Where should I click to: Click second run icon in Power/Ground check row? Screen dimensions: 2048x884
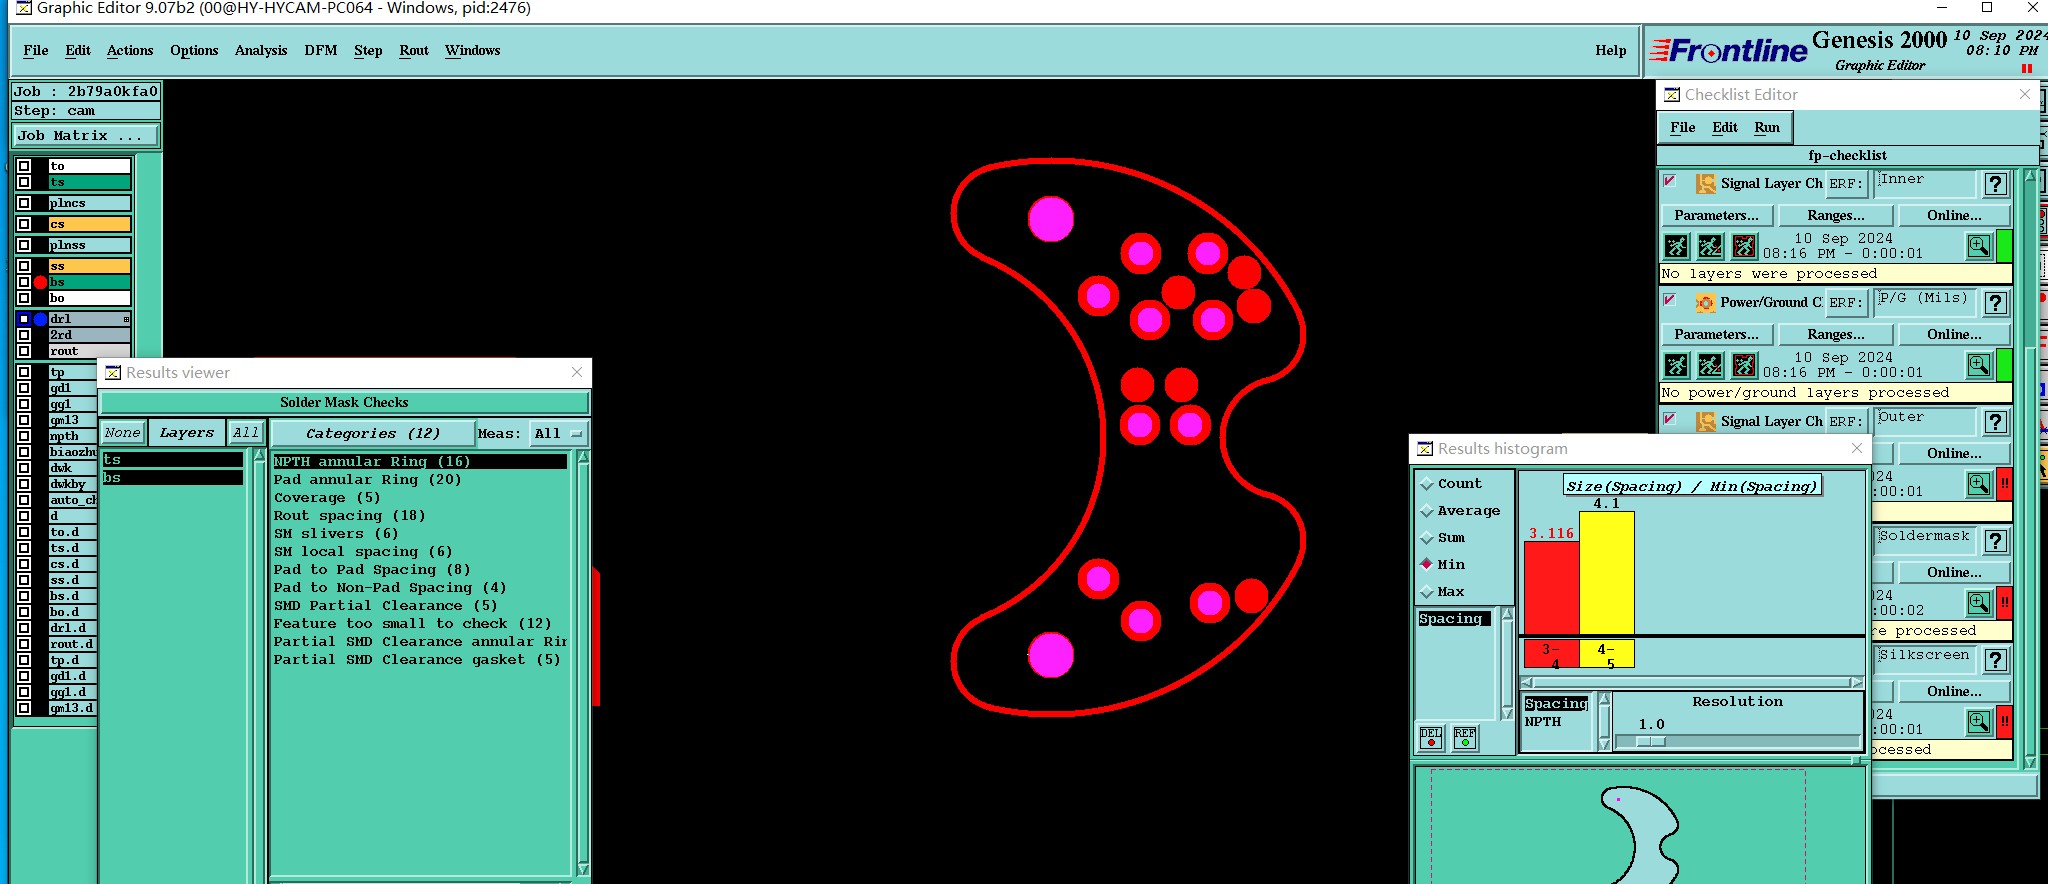coord(1710,365)
